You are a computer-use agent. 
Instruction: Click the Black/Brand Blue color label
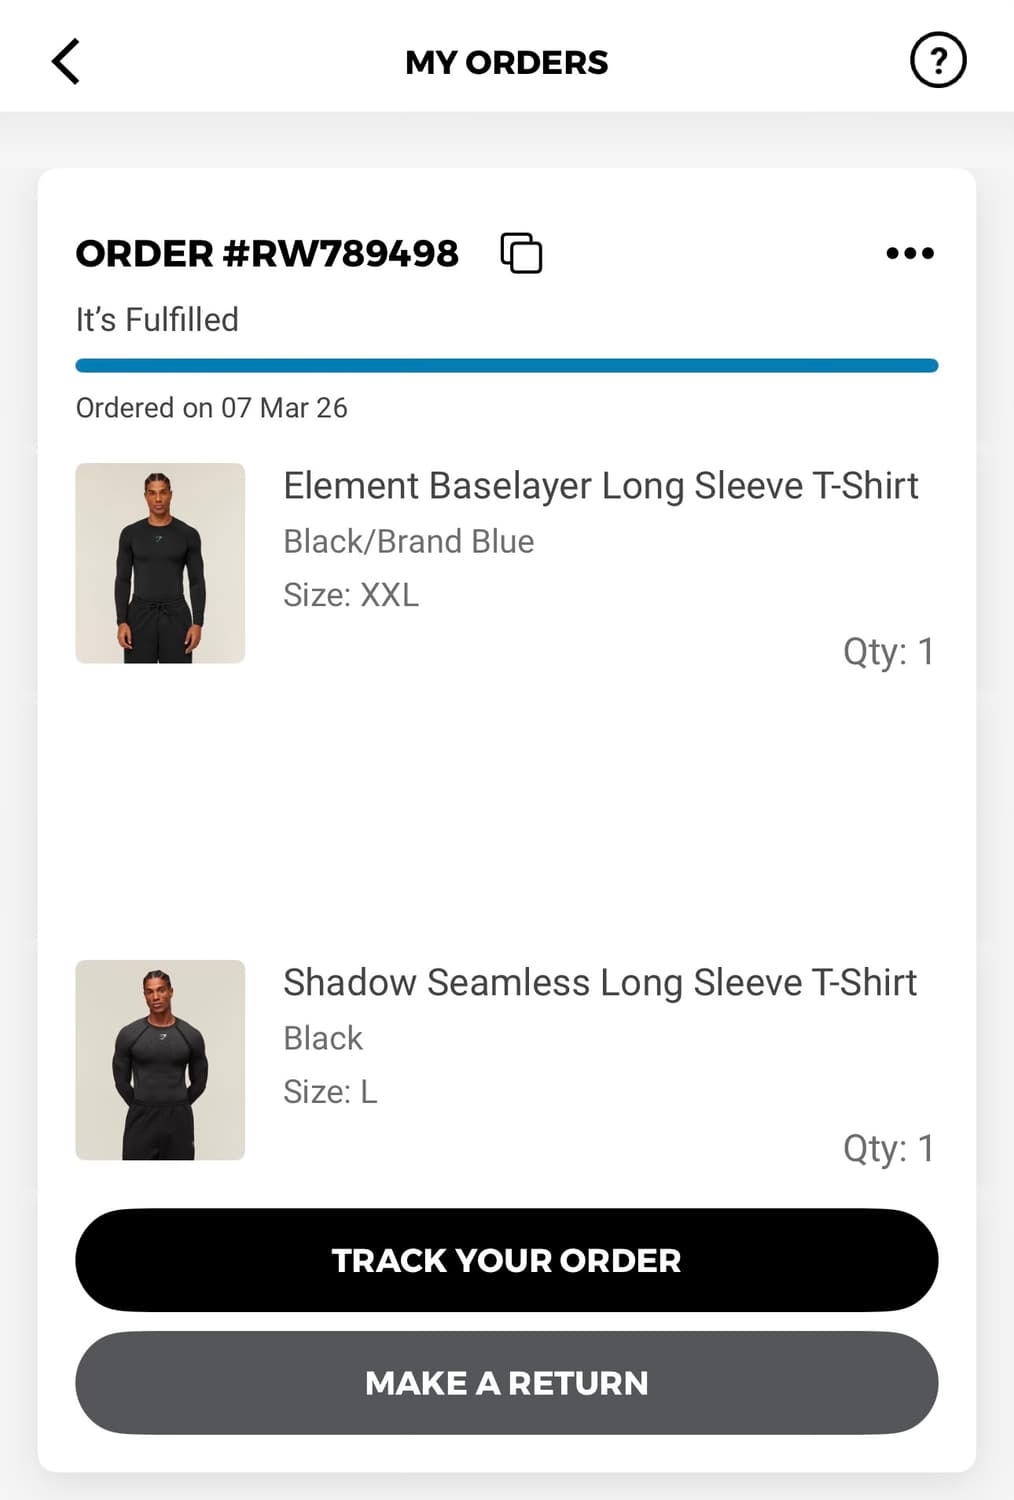(x=408, y=541)
